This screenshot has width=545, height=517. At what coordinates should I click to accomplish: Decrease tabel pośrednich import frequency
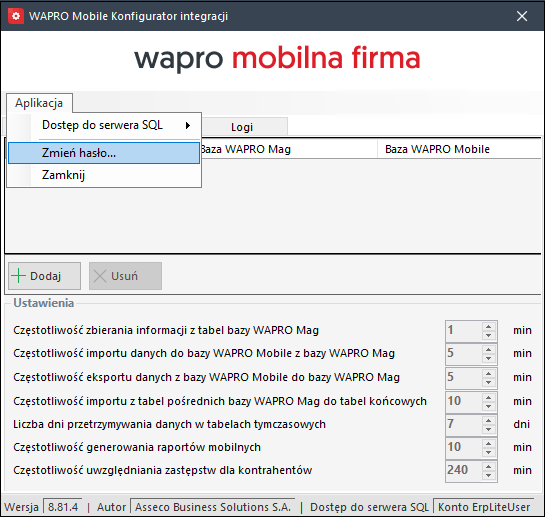point(489,406)
